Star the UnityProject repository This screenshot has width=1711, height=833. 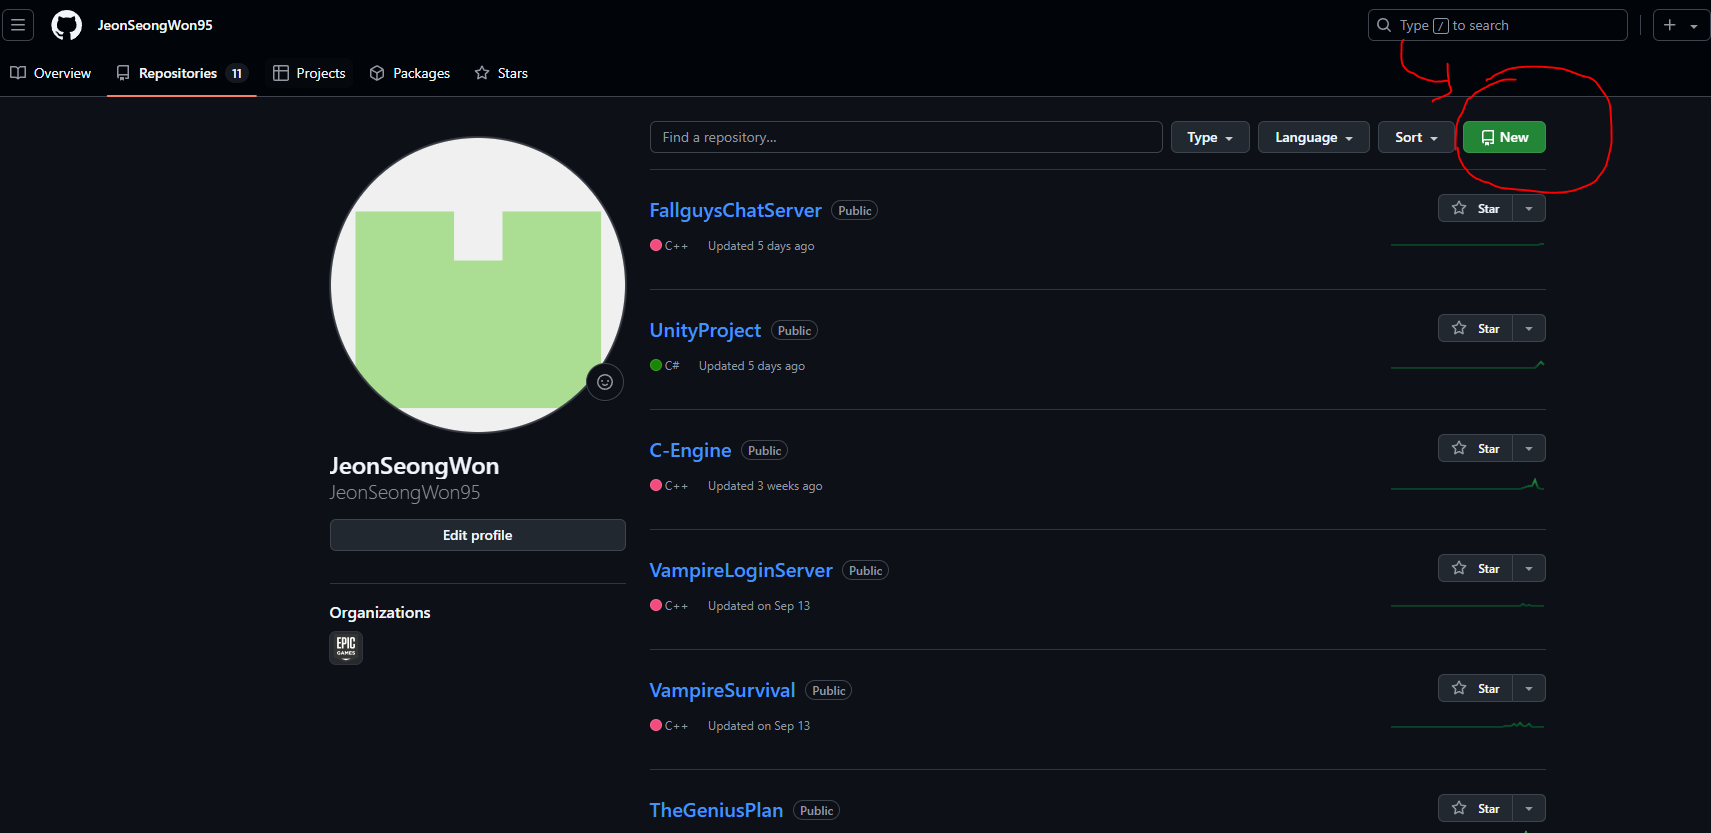1475,328
